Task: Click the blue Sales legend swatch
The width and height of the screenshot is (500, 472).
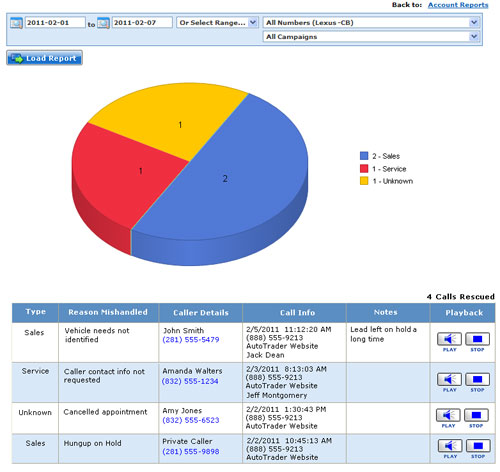Action: point(364,156)
